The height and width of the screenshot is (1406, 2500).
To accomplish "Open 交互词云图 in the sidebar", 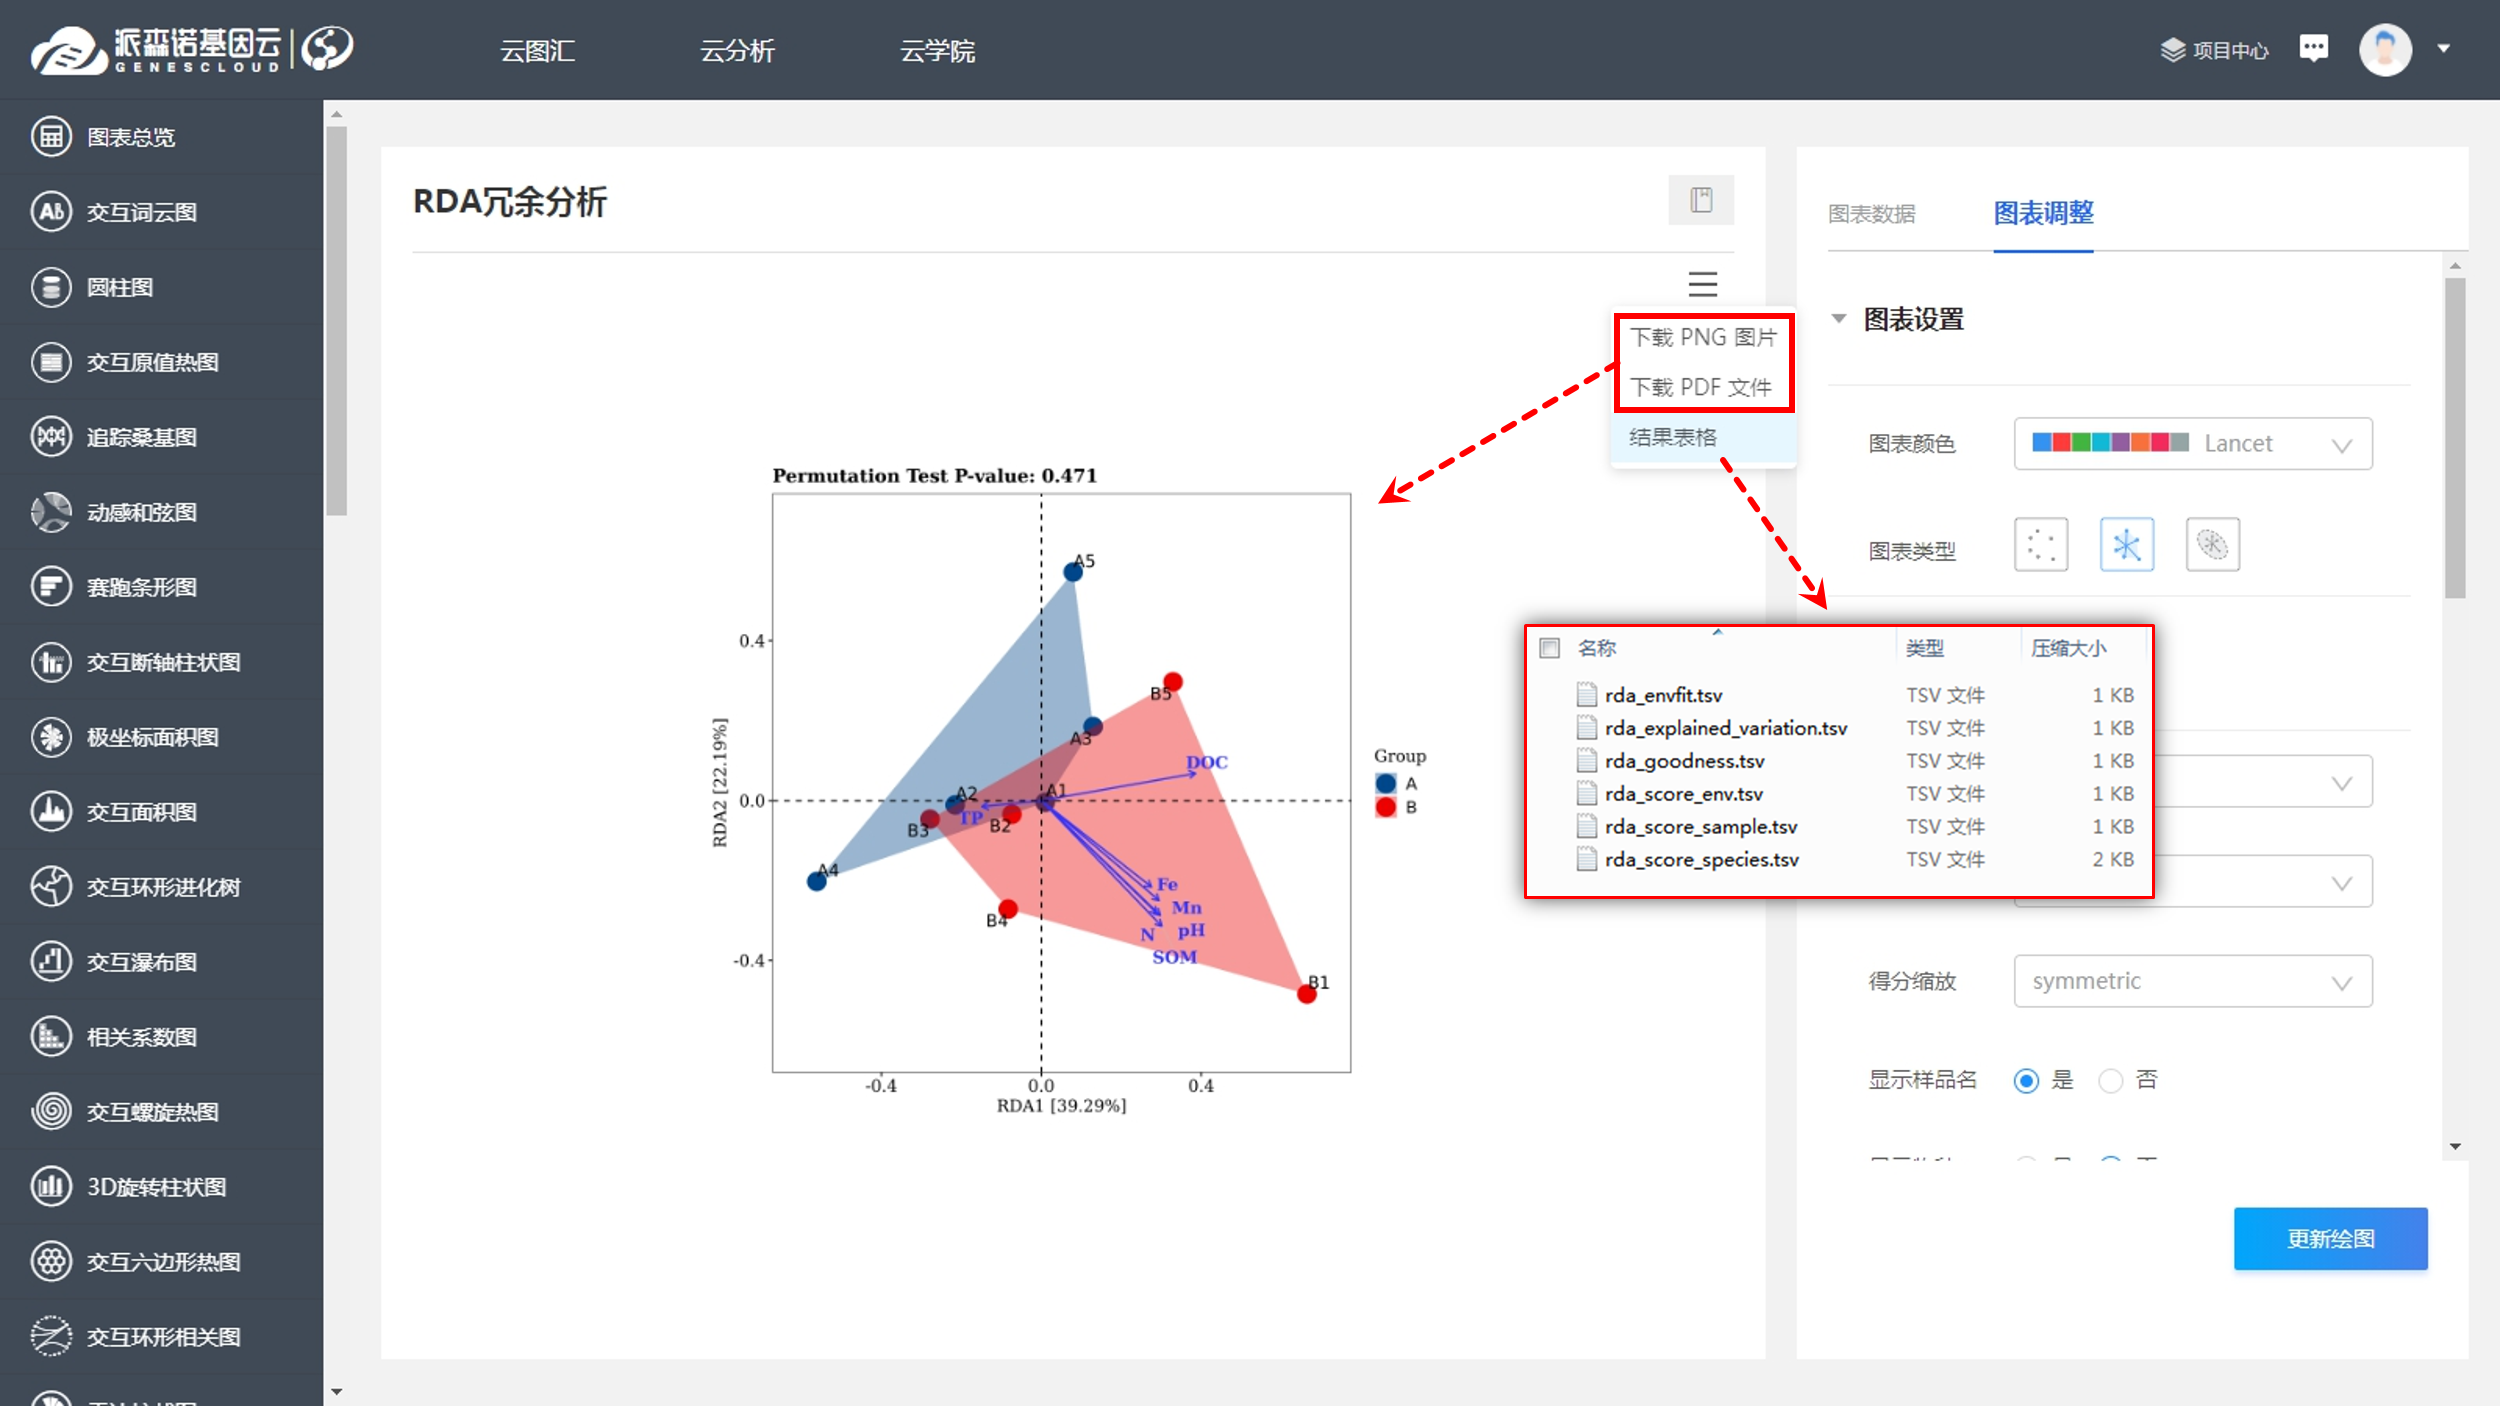I will coord(141,212).
